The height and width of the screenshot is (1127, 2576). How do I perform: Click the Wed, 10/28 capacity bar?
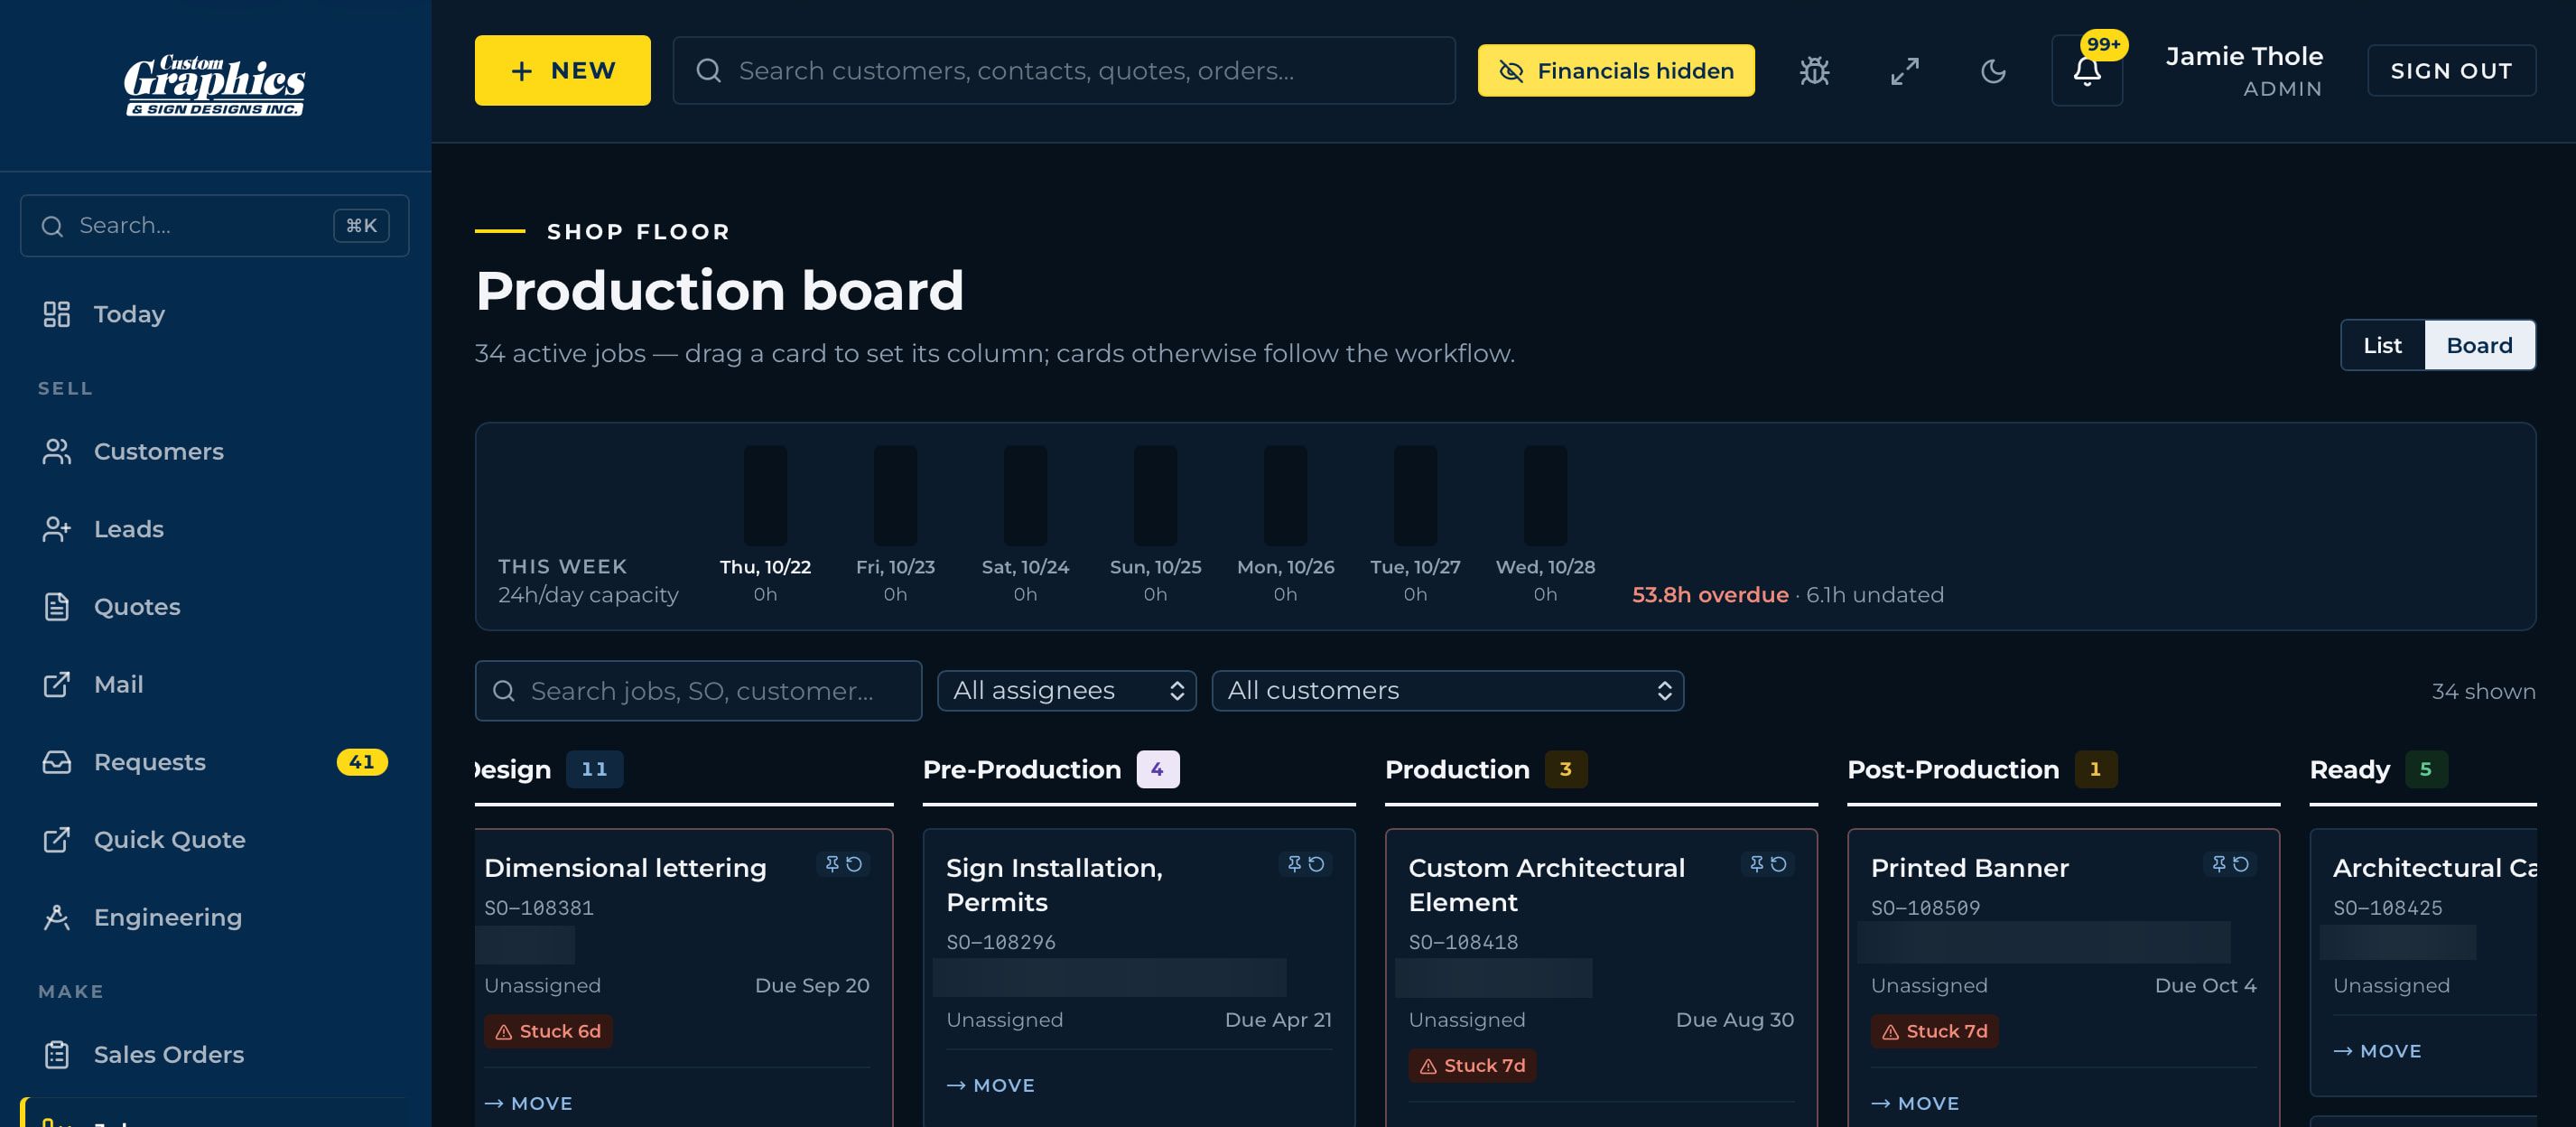[x=1545, y=496]
